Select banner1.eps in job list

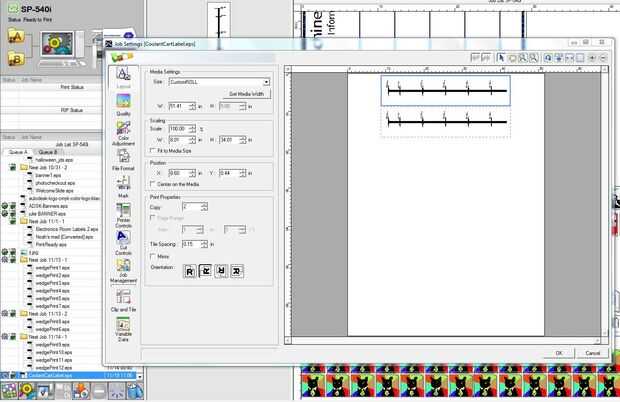[x=48, y=175]
